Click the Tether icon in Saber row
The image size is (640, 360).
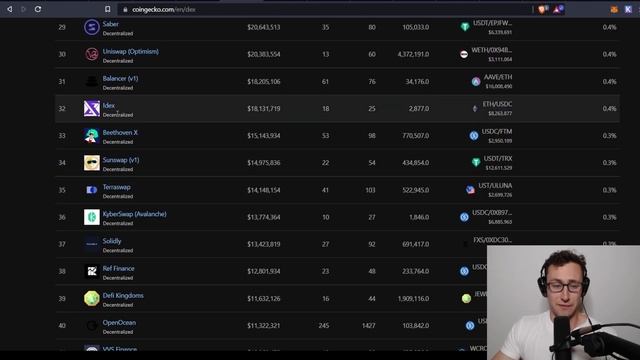pos(465,27)
